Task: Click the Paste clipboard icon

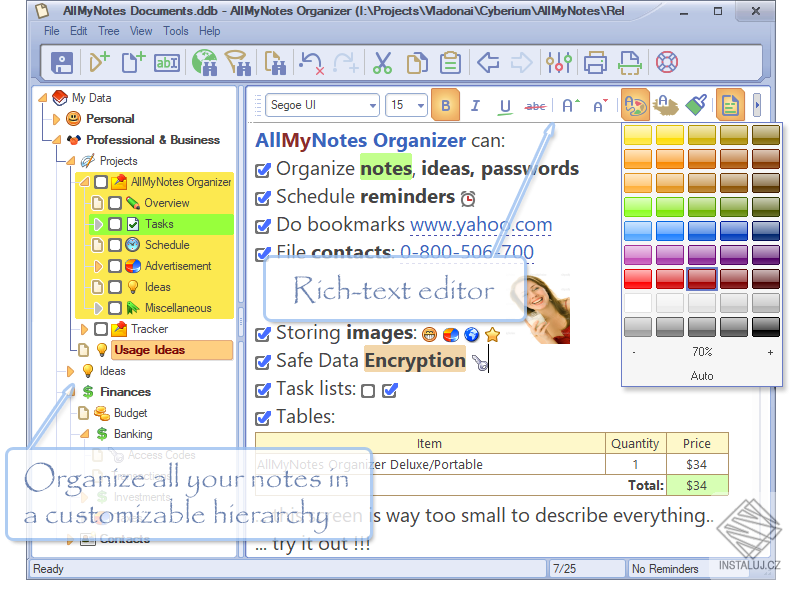Action: [x=450, y=63]
